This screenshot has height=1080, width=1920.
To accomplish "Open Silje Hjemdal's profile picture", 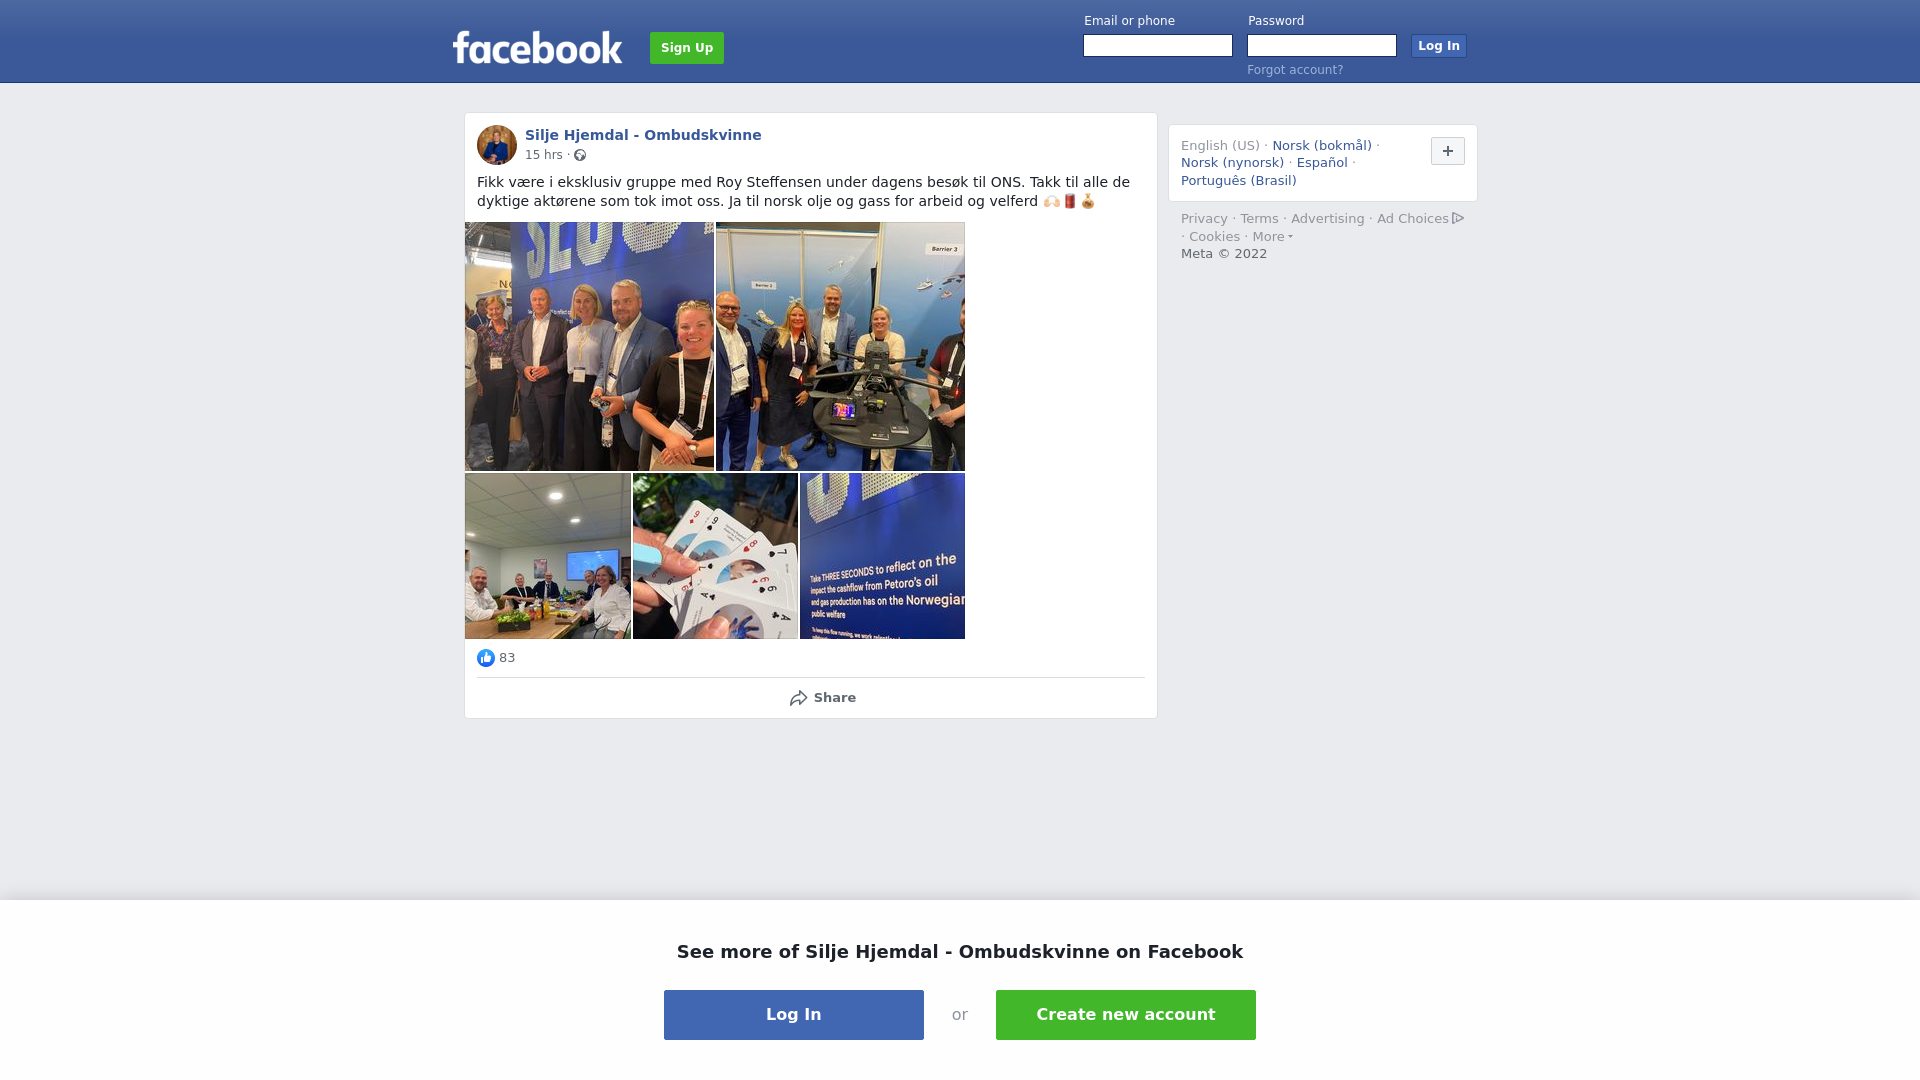I will pyautogui.click(x=497, y=145).
